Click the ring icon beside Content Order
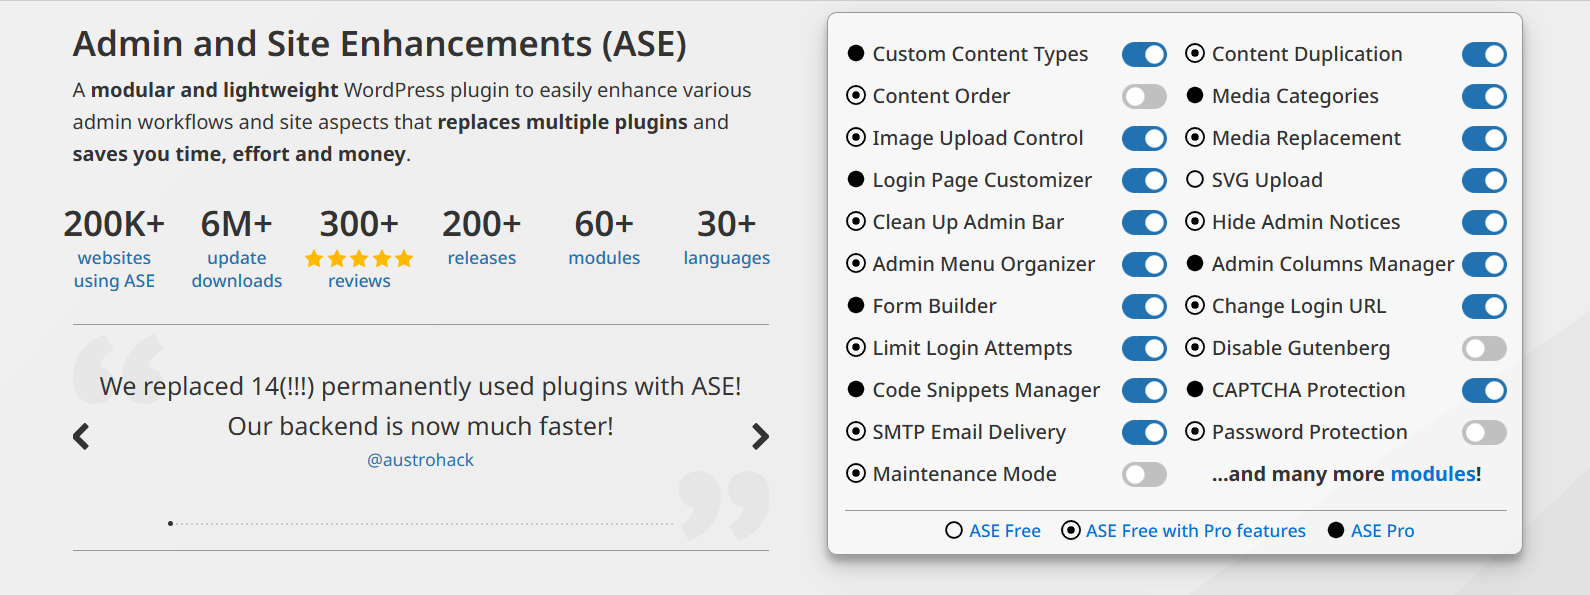 click(856, 96)
